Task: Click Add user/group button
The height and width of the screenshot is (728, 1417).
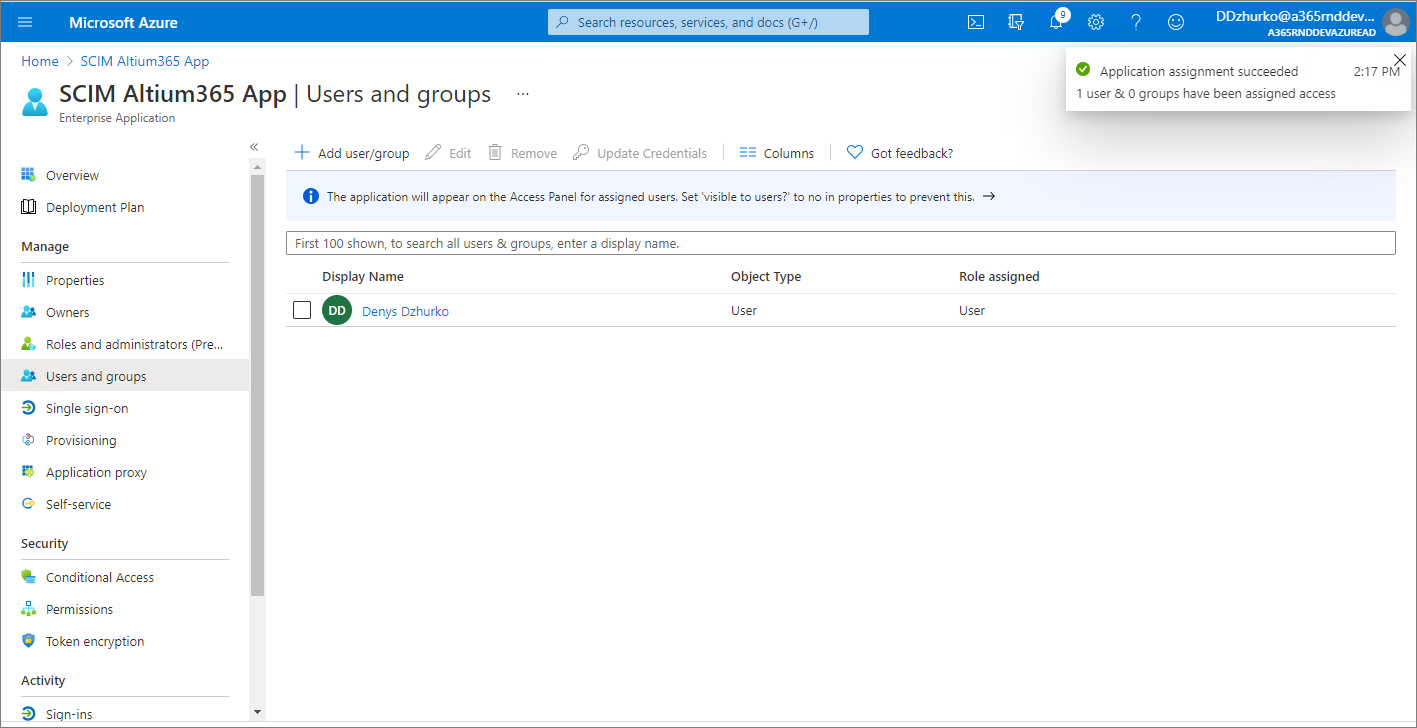Action: [352, 153]
